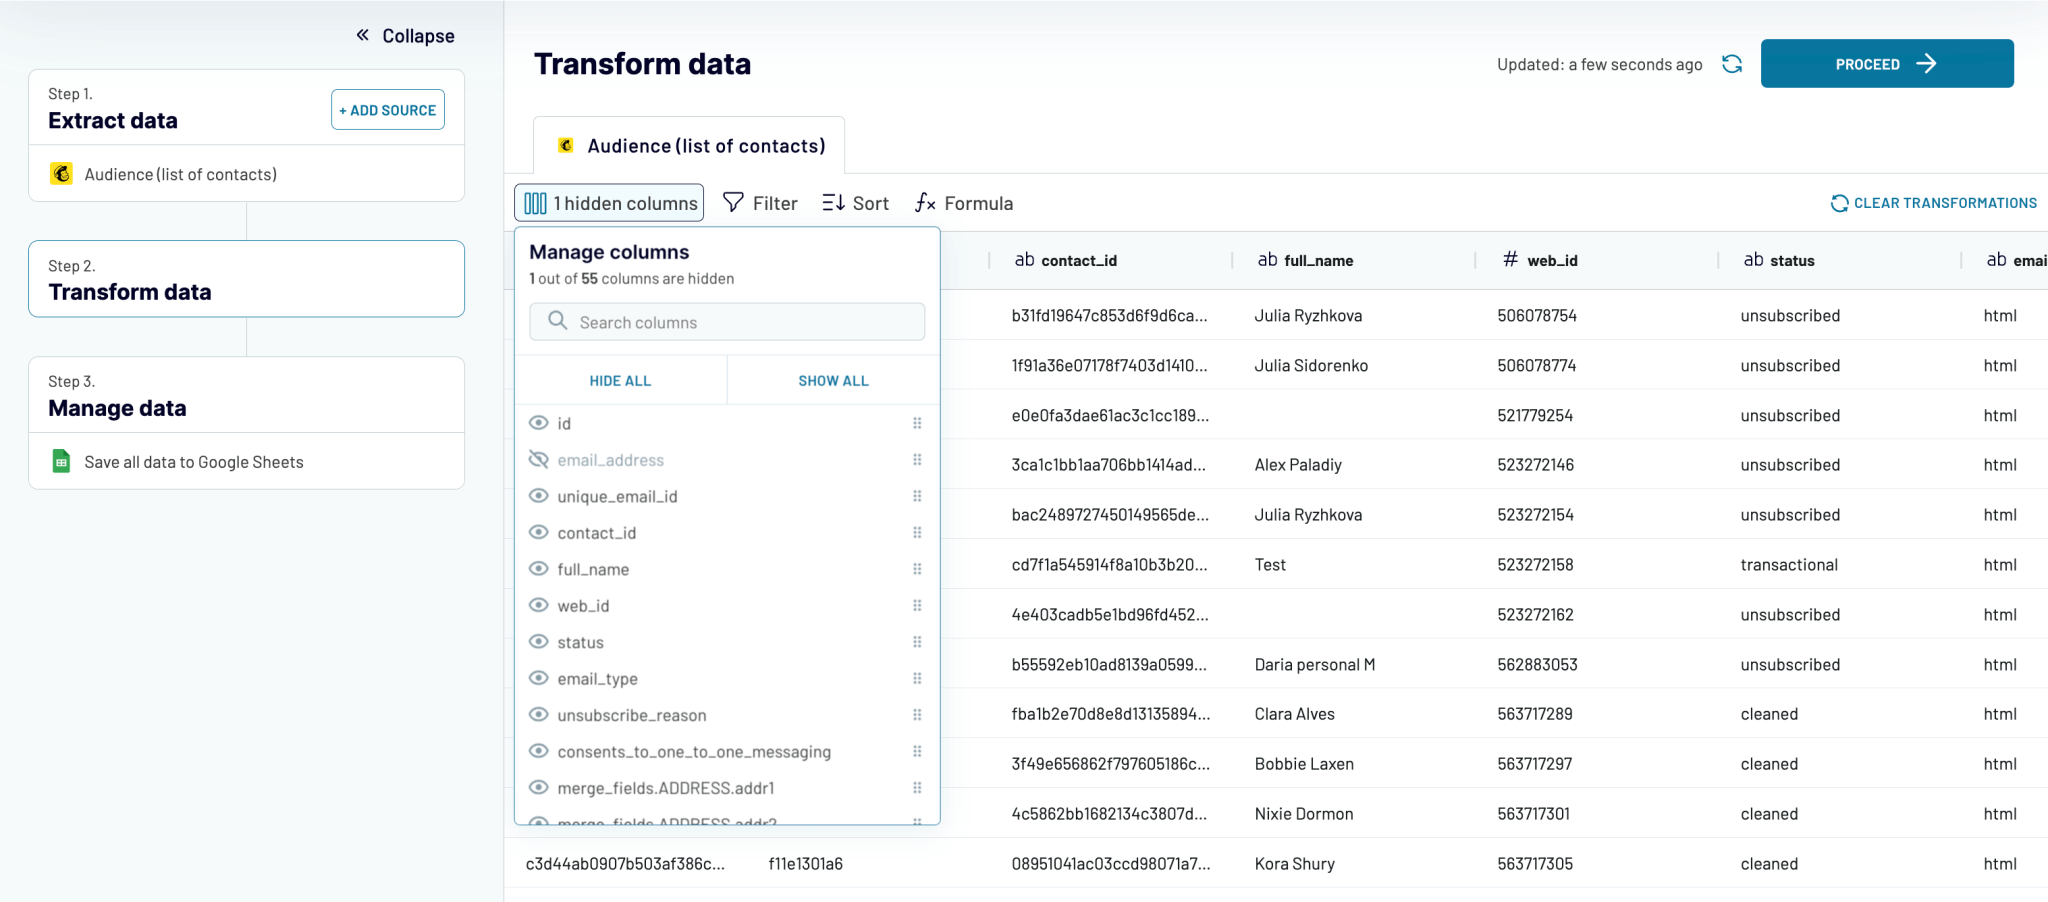The height and width of the screenshot is (902, 2048).
Task: Click the drag handle for status column
Action: click(x=917, y=642)
